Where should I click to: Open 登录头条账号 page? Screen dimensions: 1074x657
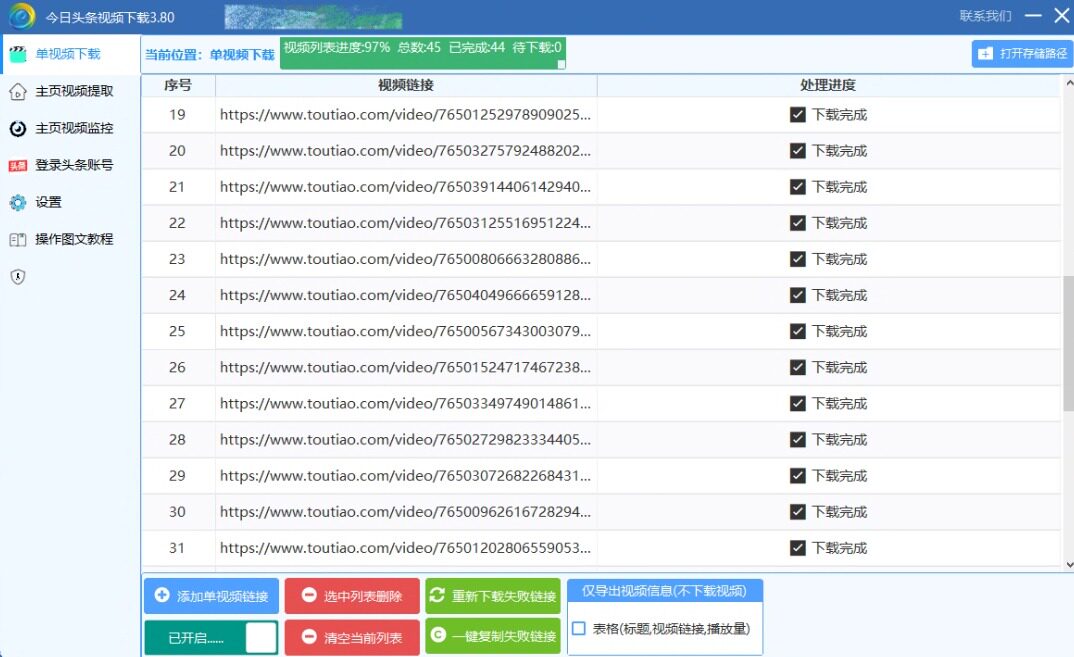coord(71,165)
